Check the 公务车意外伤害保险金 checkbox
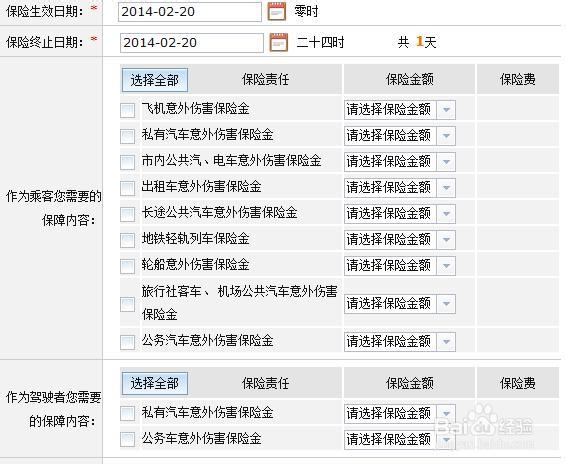The image size is (566, 464). click(x=127, y=439)
